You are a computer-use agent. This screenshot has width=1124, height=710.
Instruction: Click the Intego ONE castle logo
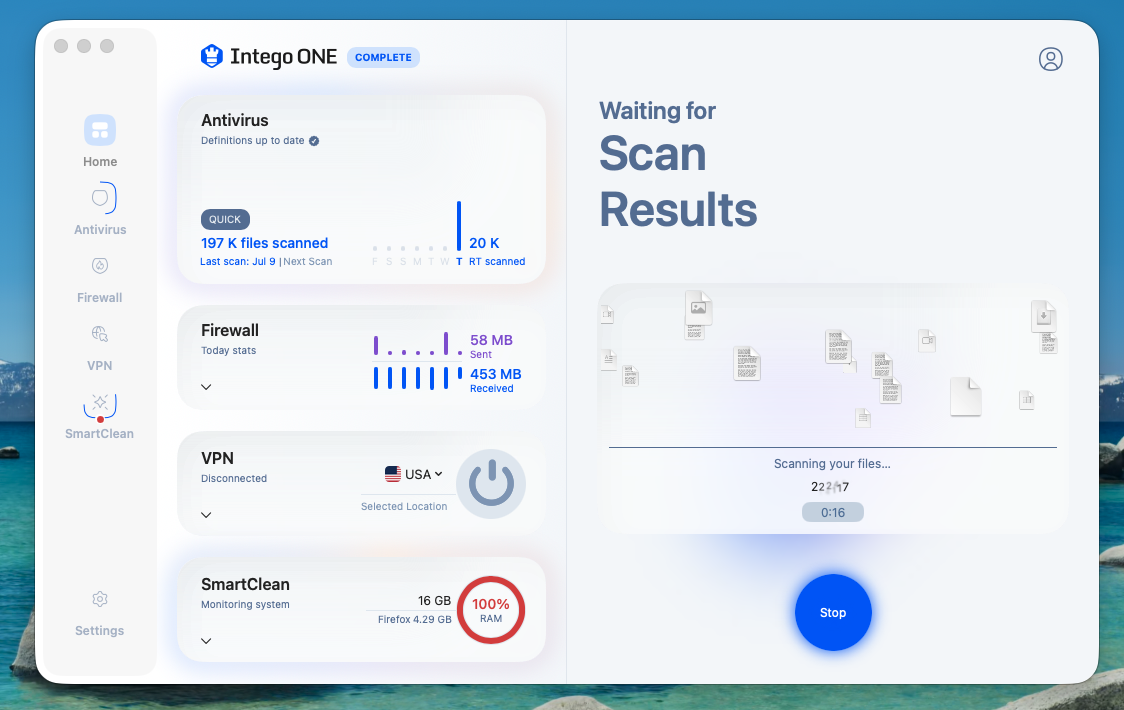pos(211,56)
